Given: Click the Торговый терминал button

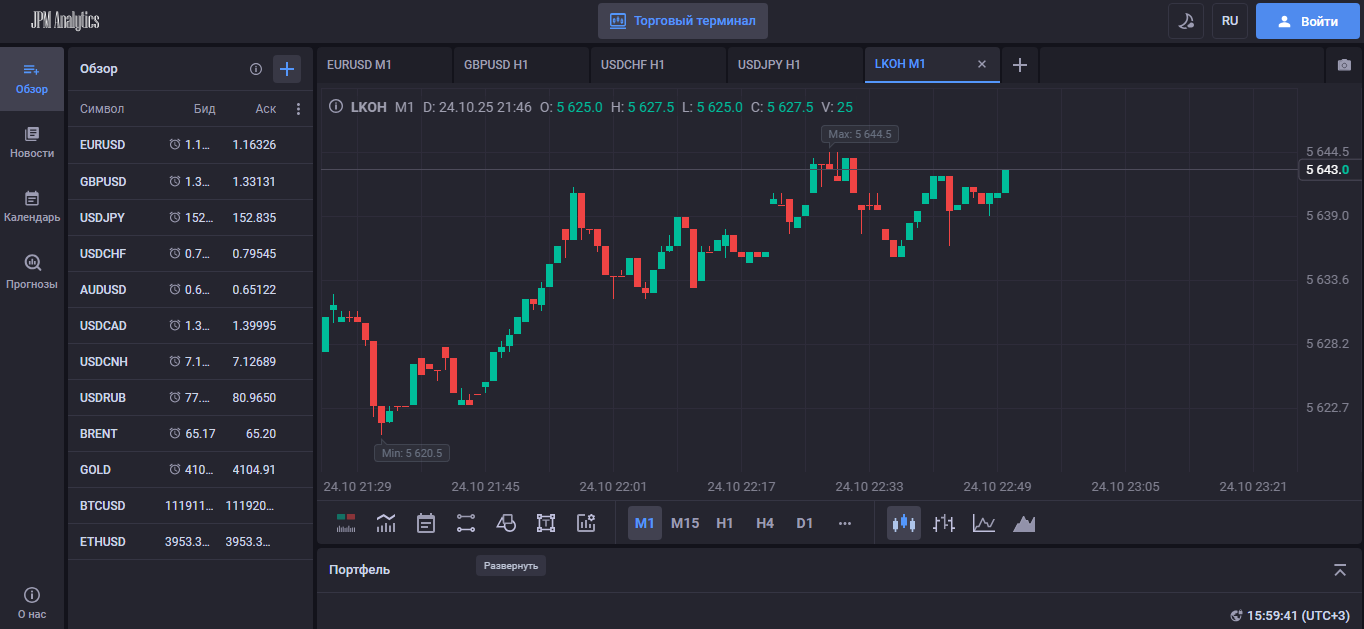Looking at the screenshot, I should (683, 21).
